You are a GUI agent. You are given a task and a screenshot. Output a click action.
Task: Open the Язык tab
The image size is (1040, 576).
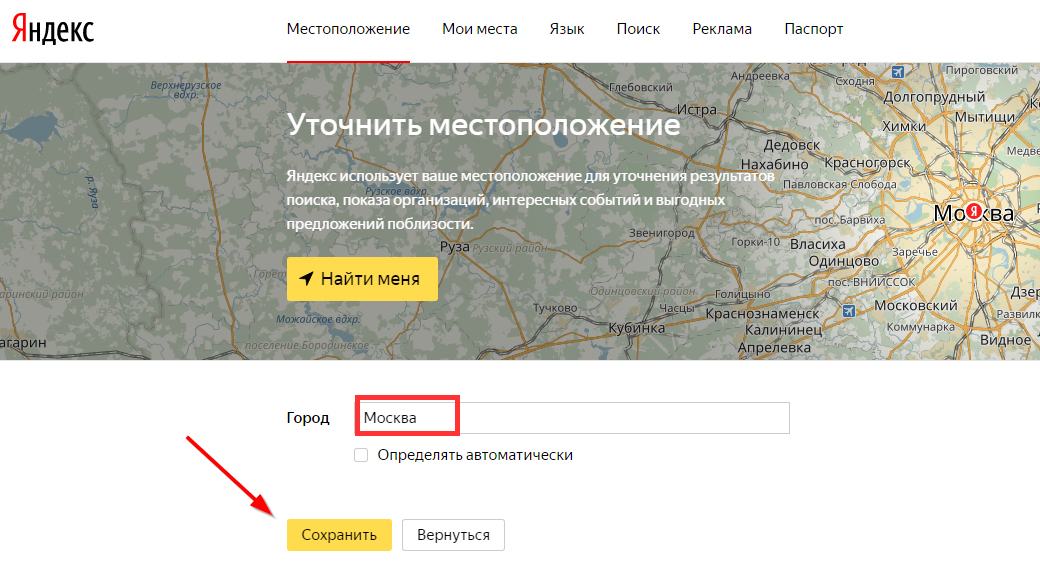pyautogui.click(x=566, y=29)
